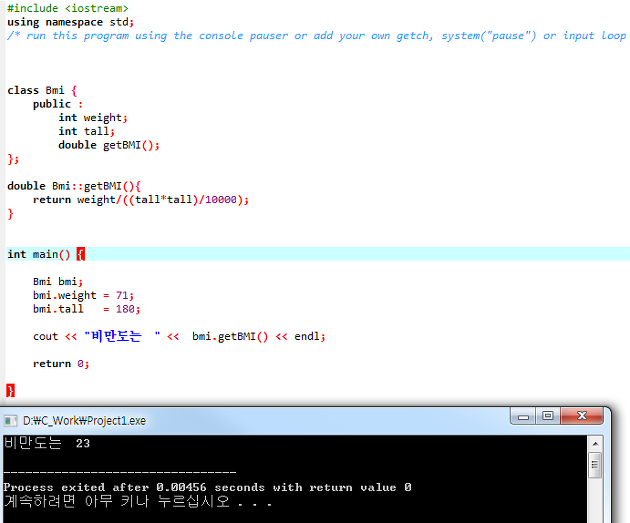
Task: Click the highlighted 'int main()' line
Action: [318, 254]
